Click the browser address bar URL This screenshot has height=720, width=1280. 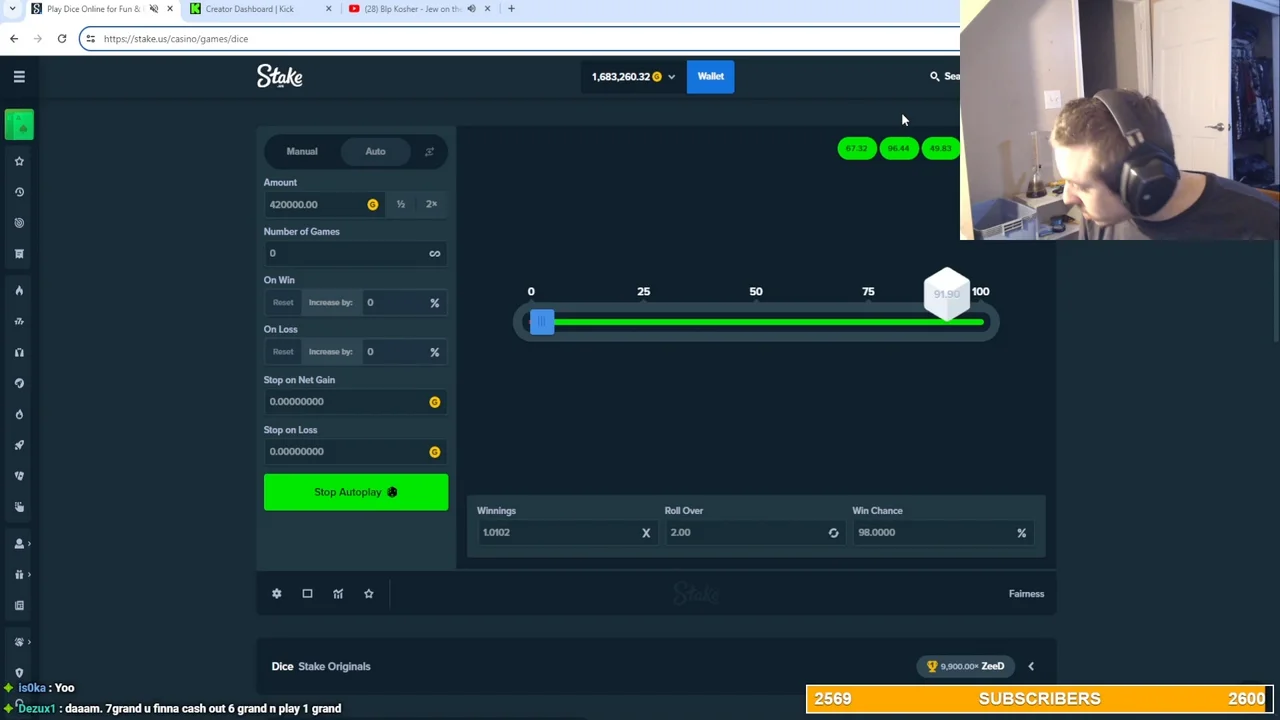176,39
